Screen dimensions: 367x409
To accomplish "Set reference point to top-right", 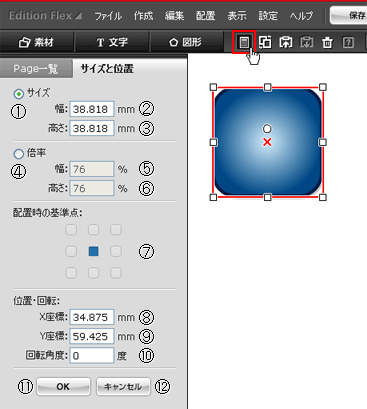I will pos(116,230).
